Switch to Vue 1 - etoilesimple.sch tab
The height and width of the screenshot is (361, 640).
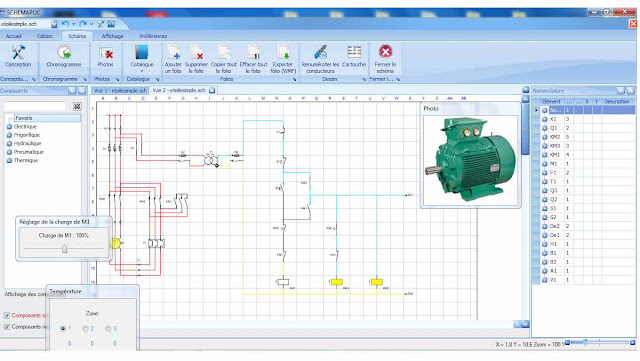point(120,90)
